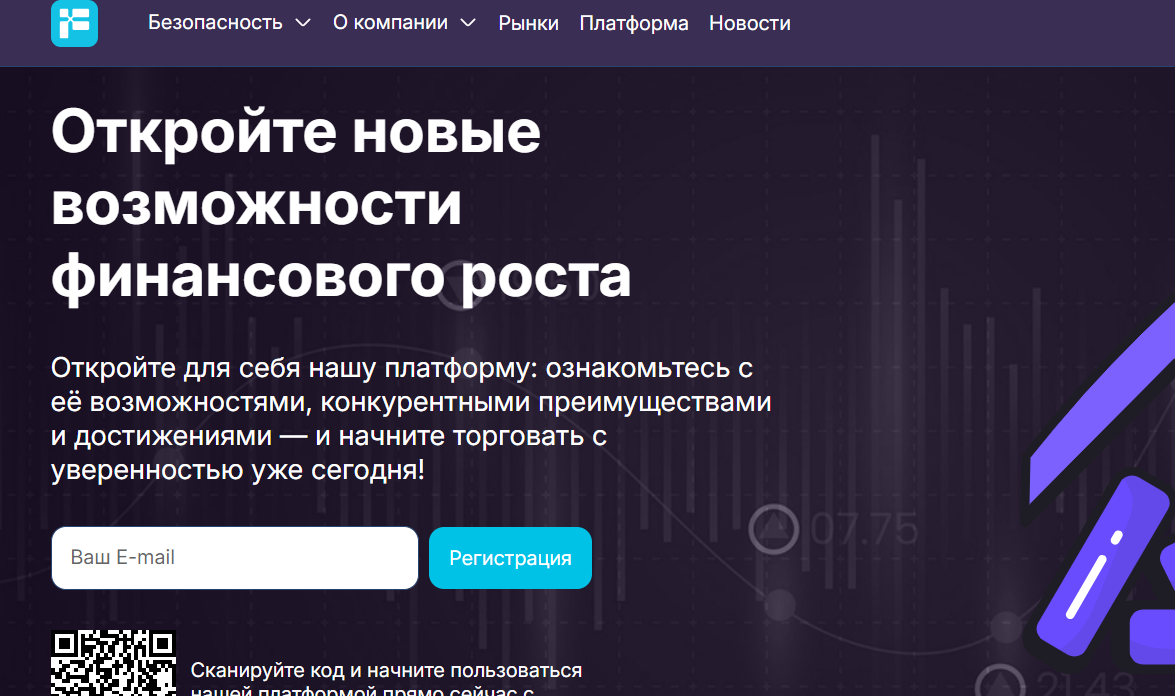Click the teal iF logo icon
Viewport: 1175px width, 696px height.
click(x=74, y=22)
